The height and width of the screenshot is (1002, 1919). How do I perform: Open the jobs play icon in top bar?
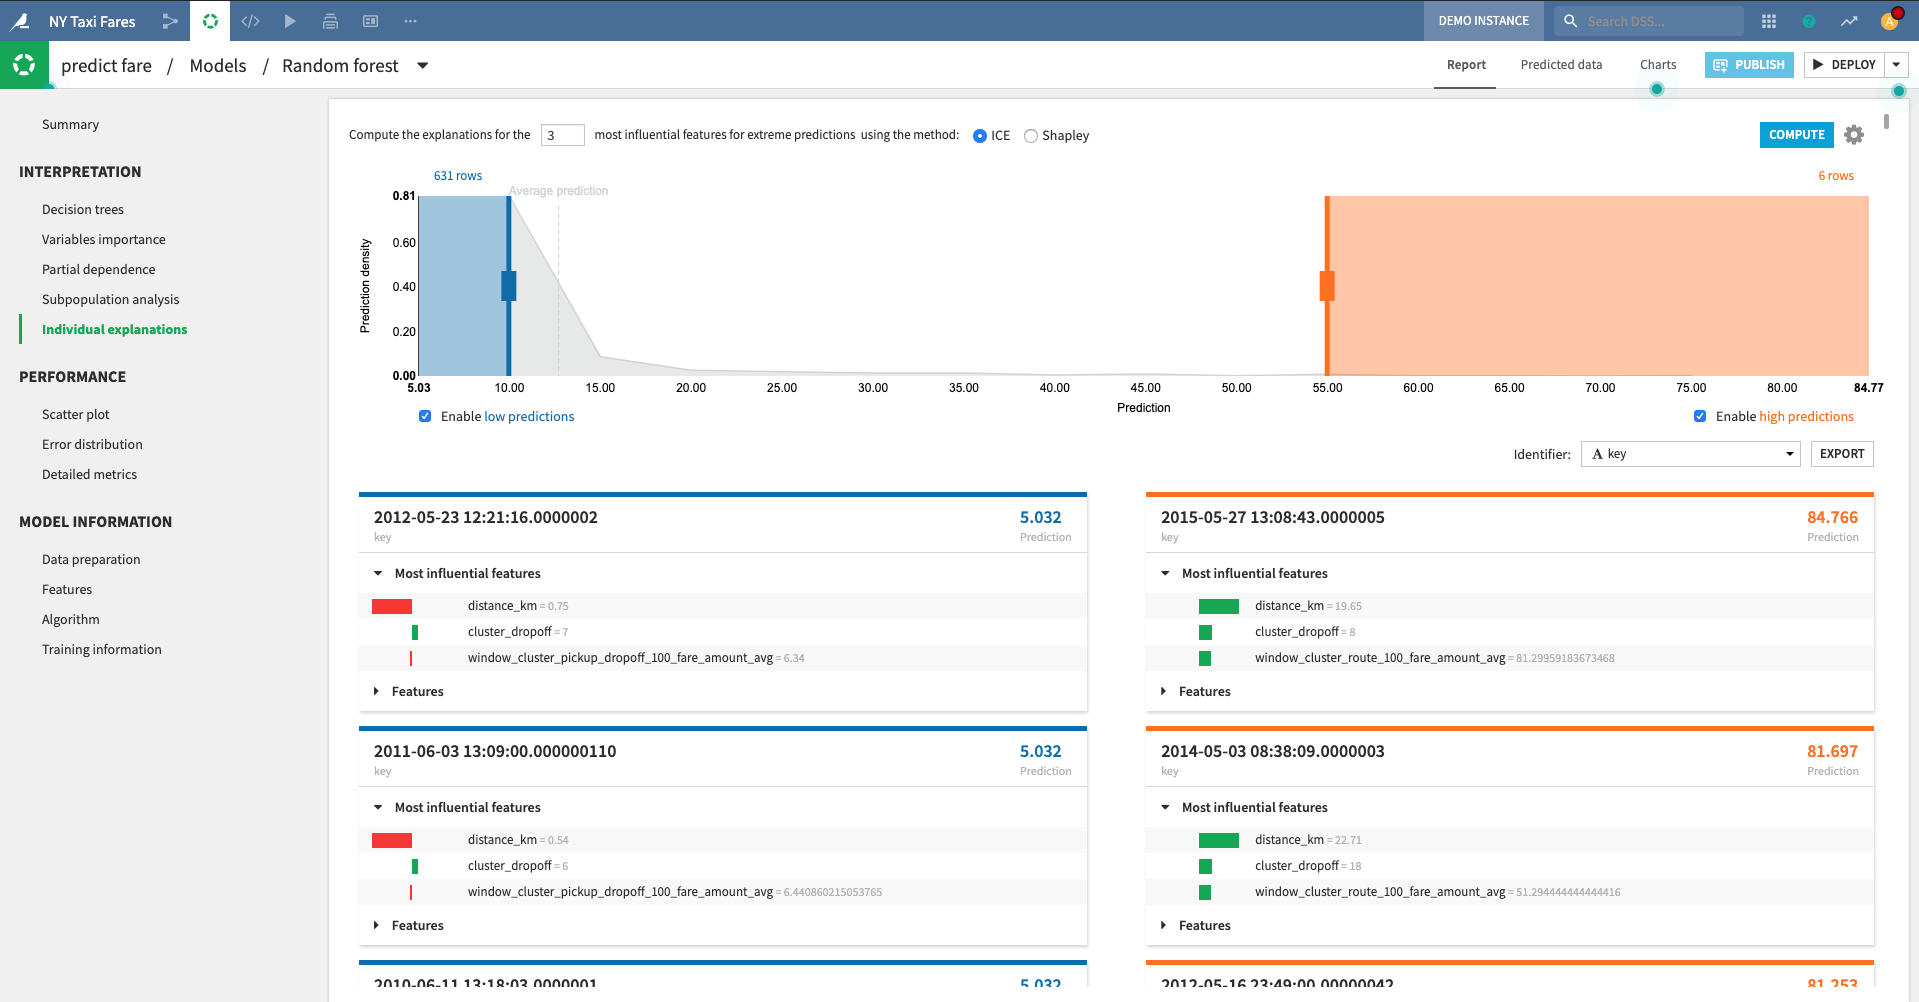(x=290, y=21)
